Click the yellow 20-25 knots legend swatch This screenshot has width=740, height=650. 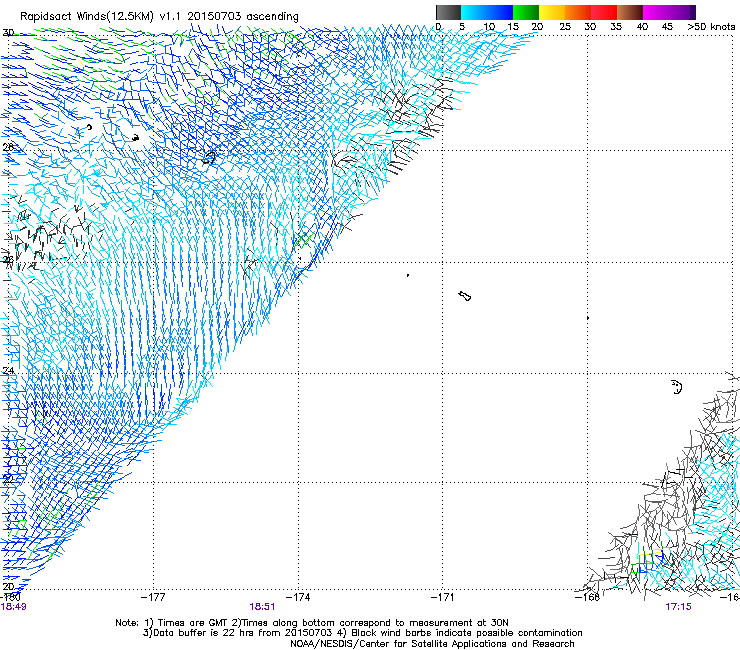552,12
